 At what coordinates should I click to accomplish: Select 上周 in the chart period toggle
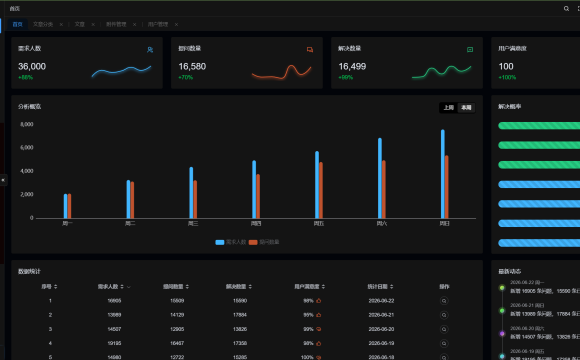coord(448,108)
